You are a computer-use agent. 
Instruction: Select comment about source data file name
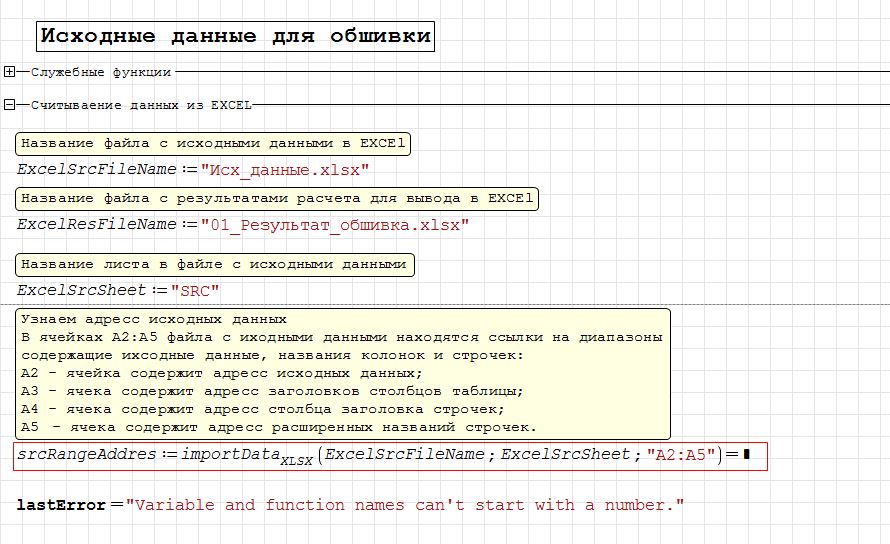213,143
